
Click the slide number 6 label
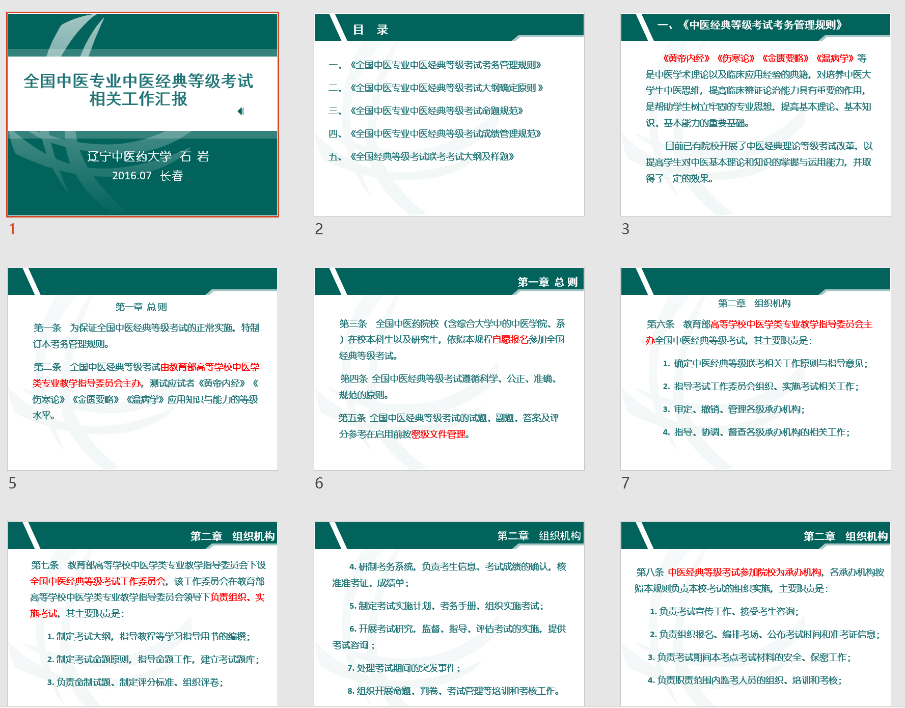point(319,484)
